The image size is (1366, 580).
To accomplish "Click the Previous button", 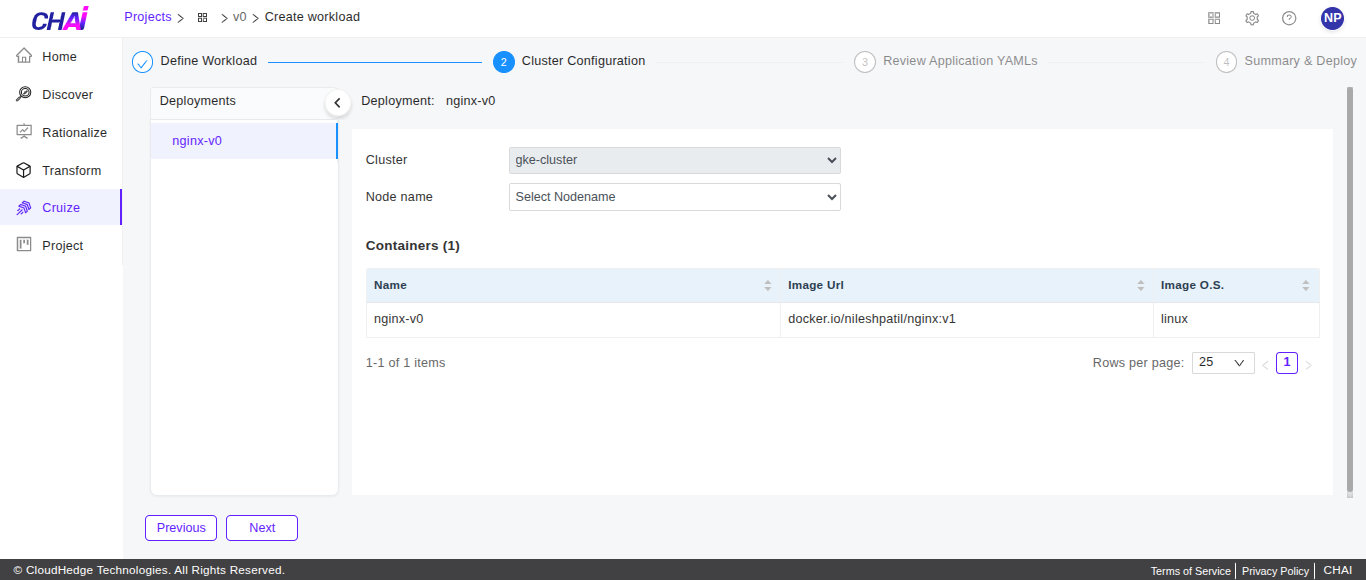I will [181, 528].
